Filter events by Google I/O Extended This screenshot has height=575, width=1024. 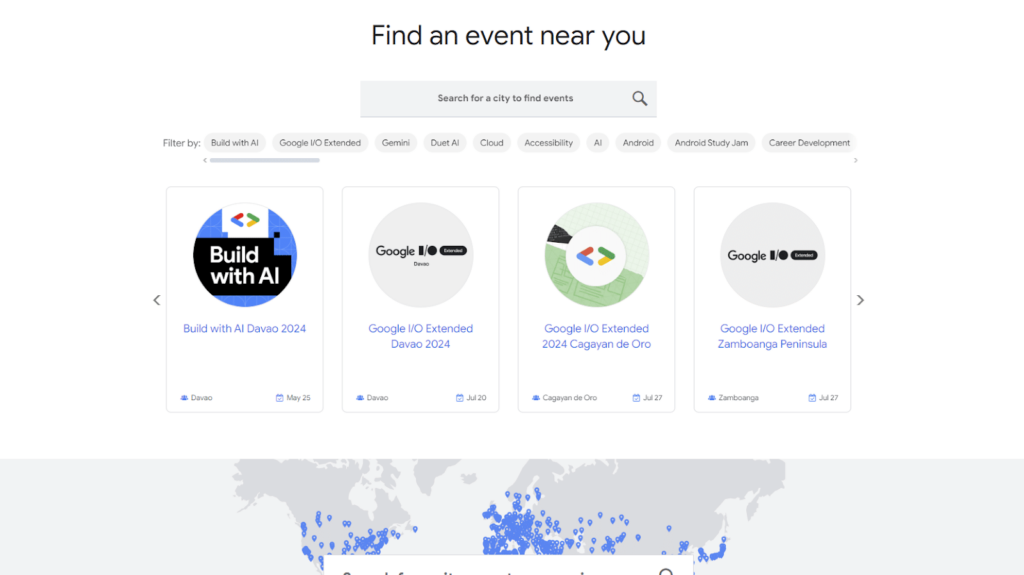pyautogui.click(x=320, y=142)
